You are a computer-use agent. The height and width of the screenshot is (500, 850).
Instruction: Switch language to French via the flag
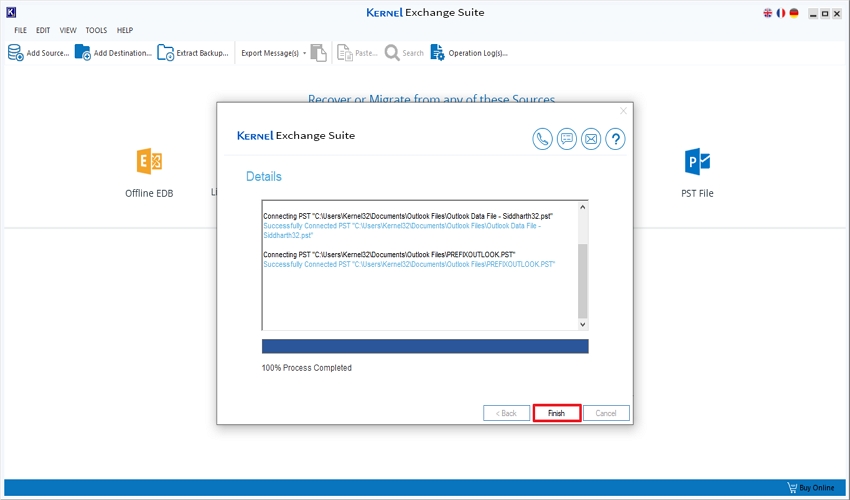(x=781, y=13)
